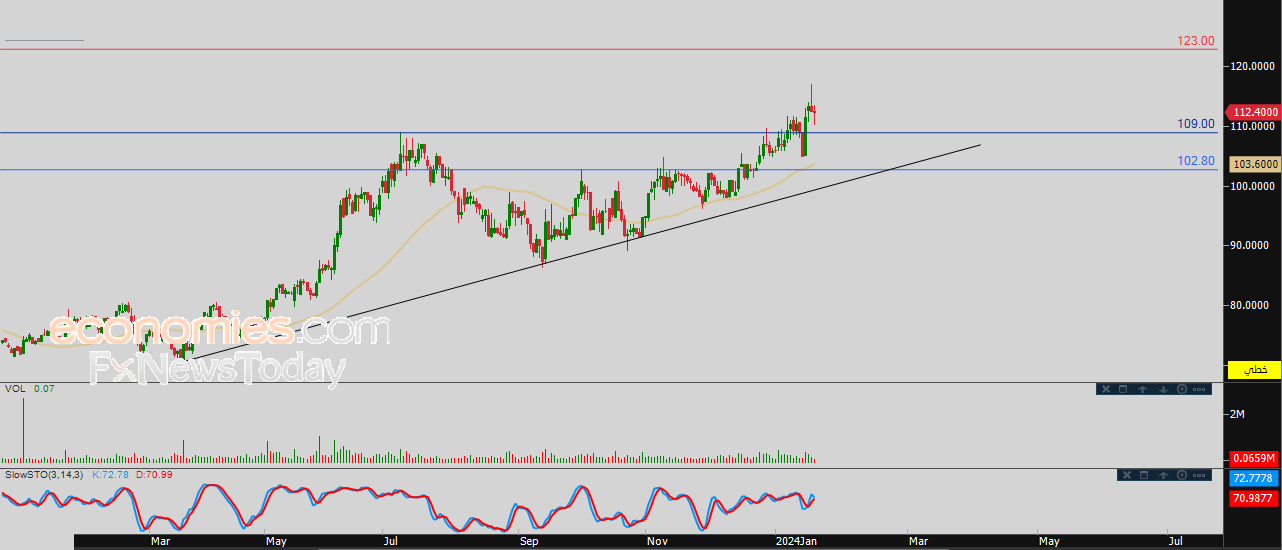Move the VOL panel up

pos(1143,389)
